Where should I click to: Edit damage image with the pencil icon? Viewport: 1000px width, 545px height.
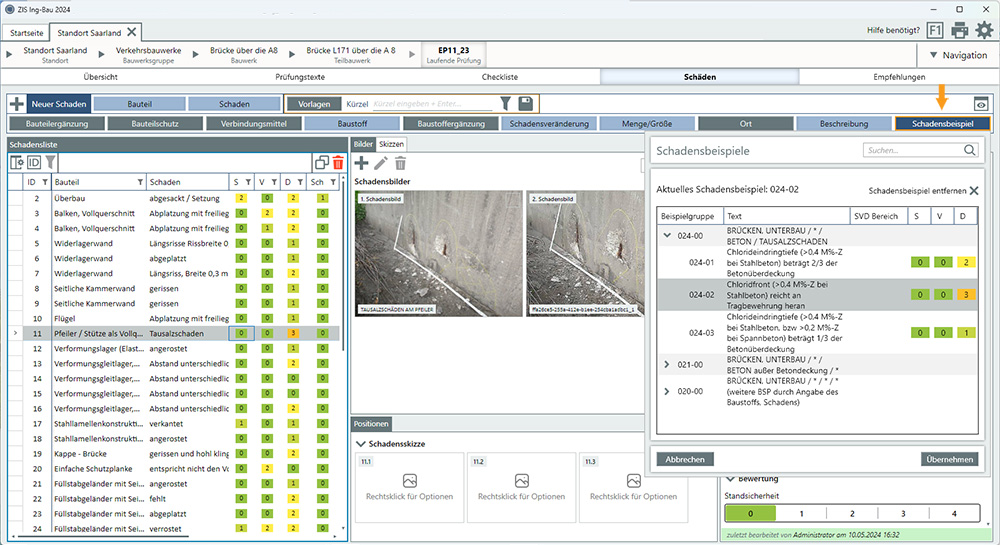[381, 163]
